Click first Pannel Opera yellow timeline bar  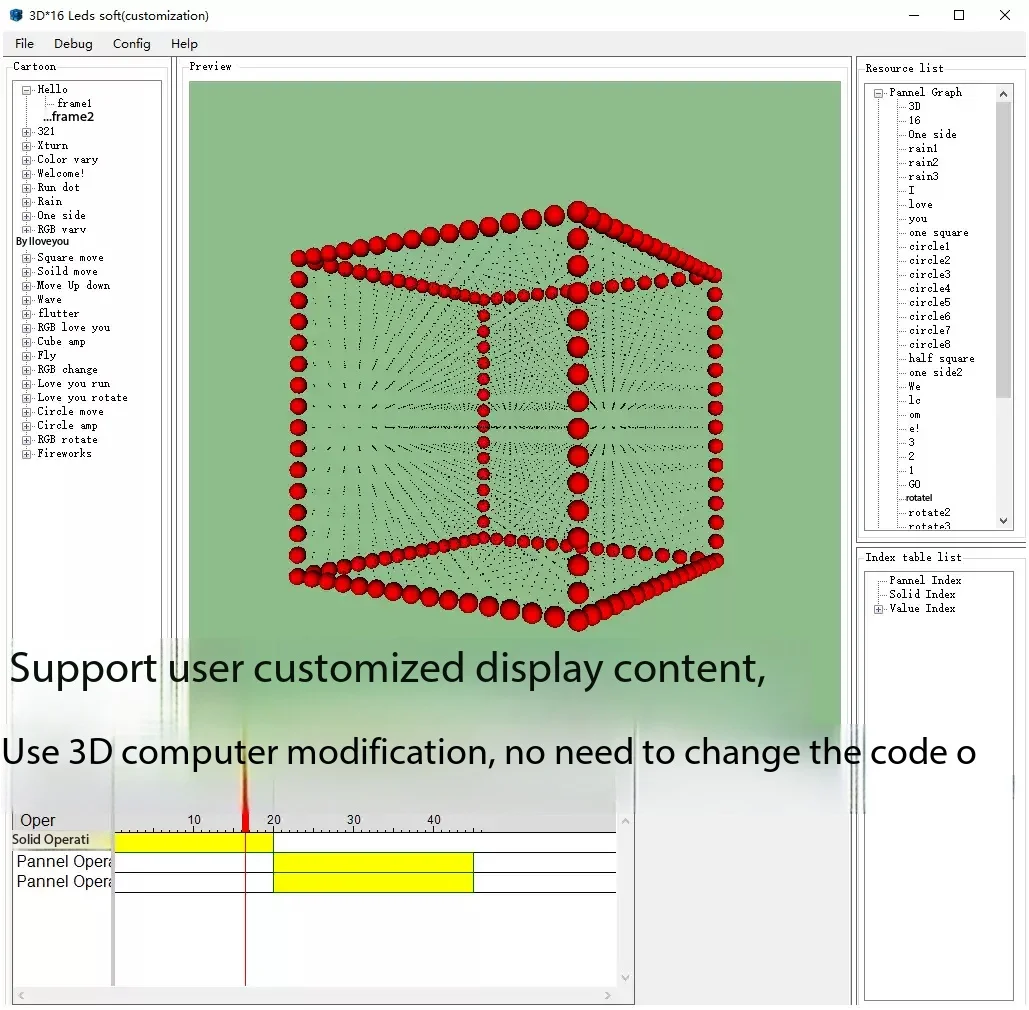(x=373, y=862)
